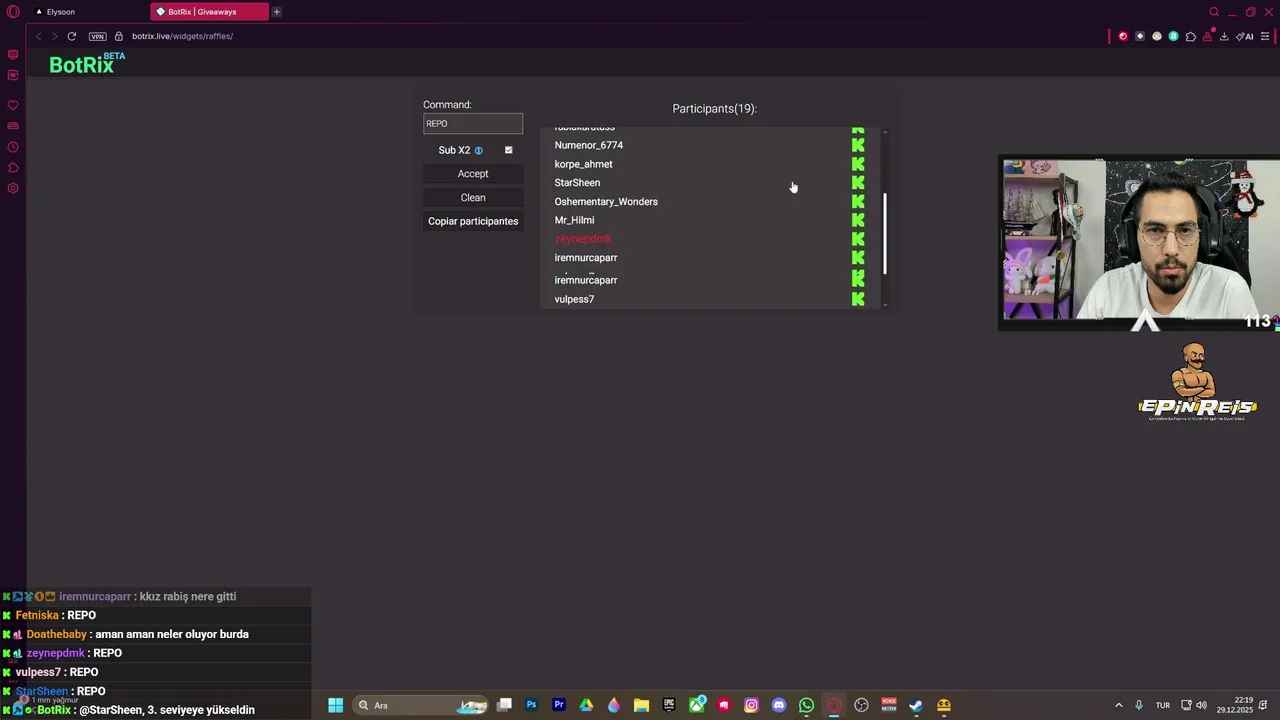
Task: Click the EpinReis logo overlay
Action: pos(1197,381)
